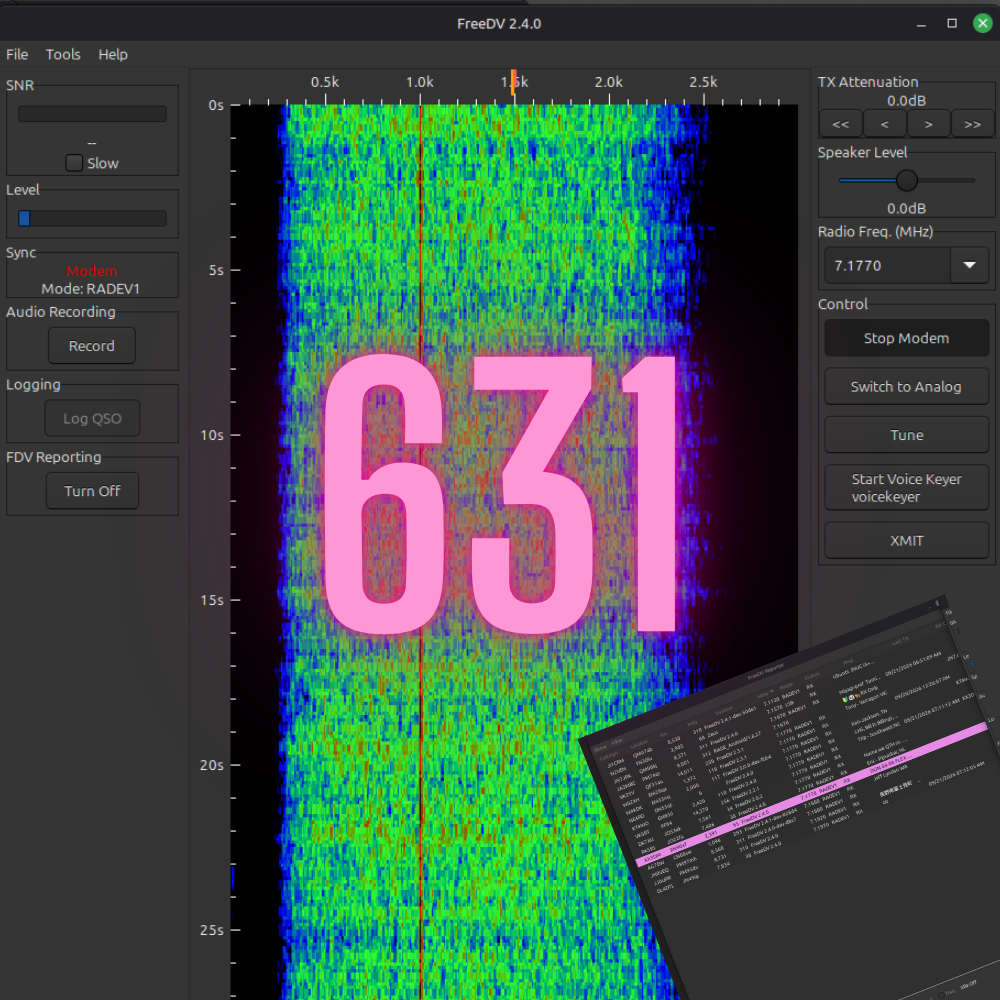Turn Off FDV Reporting

(92, 491)
